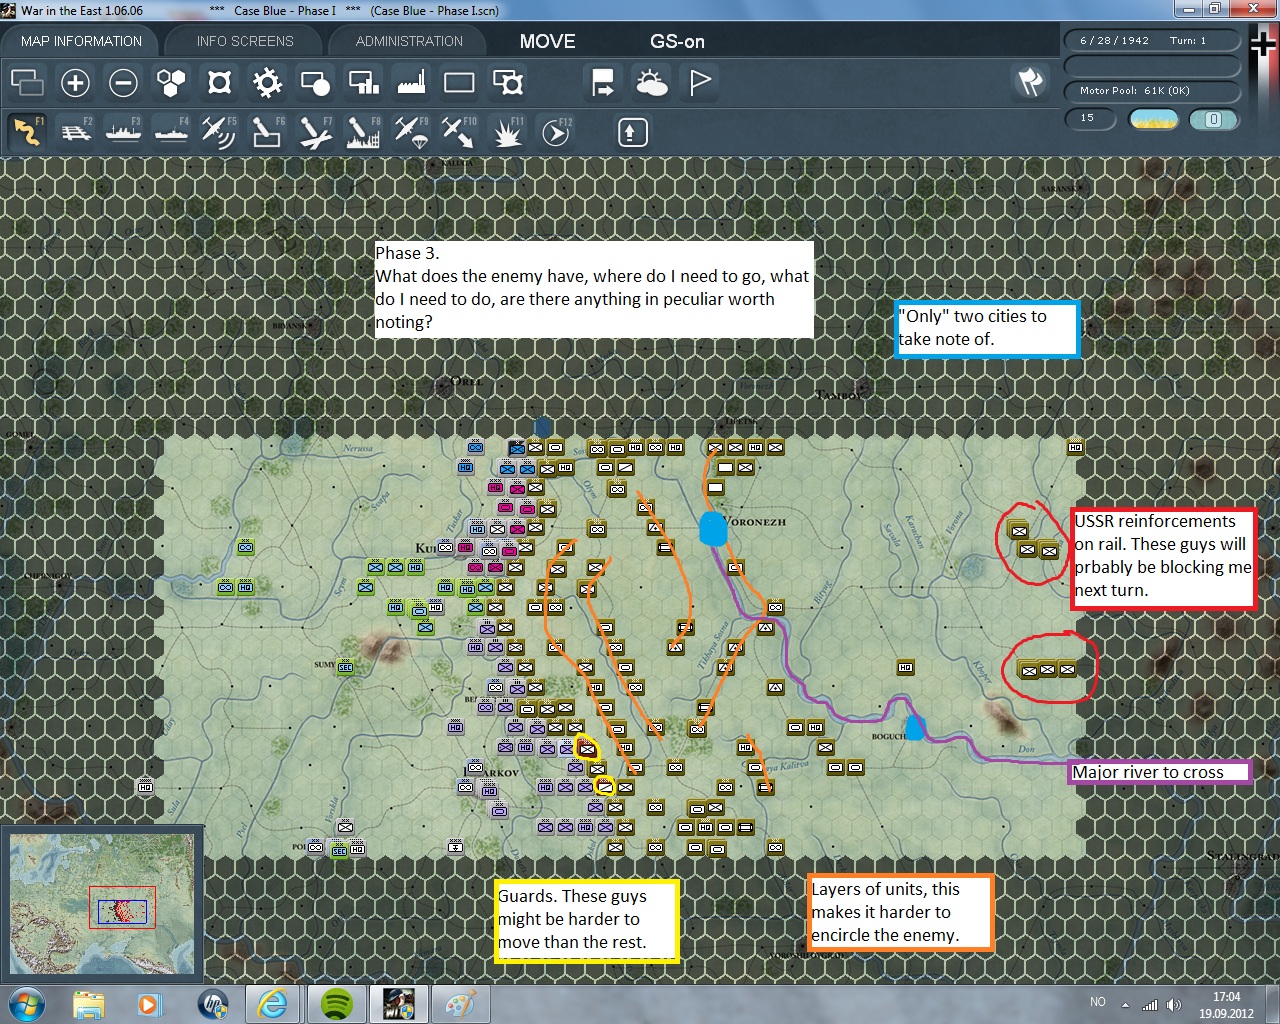This screenshot has width=1280, height=1024.
Task: Click the indicator showing 0
Action: point(1213,119)
